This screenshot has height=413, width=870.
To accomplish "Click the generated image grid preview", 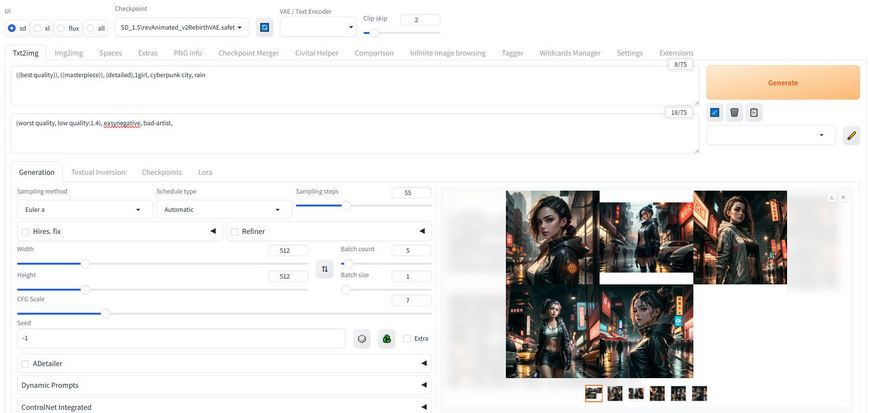I will pyautogui.click(x=646, y=284).
